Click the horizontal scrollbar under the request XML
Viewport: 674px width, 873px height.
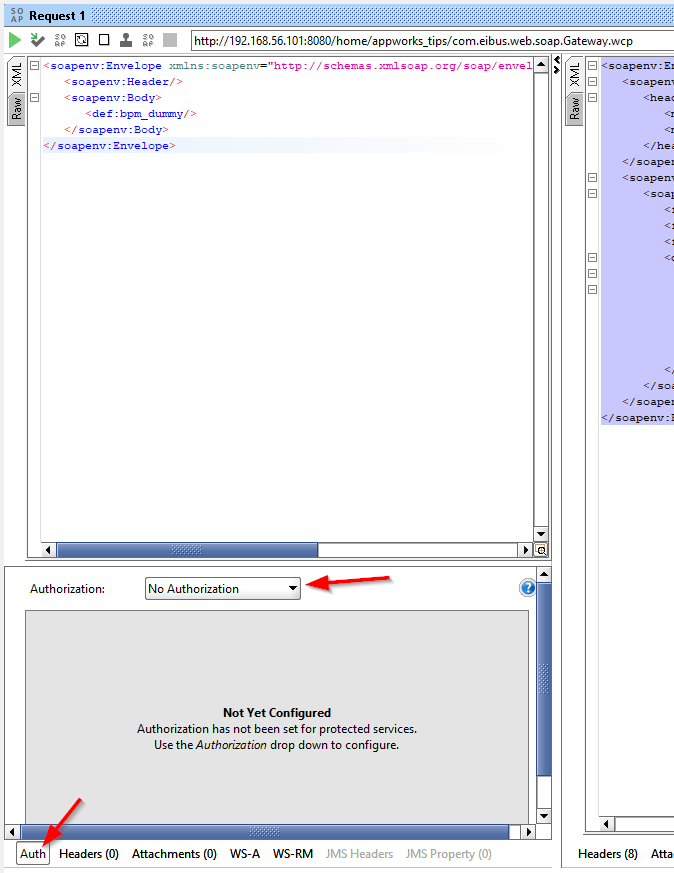[187, 550]
